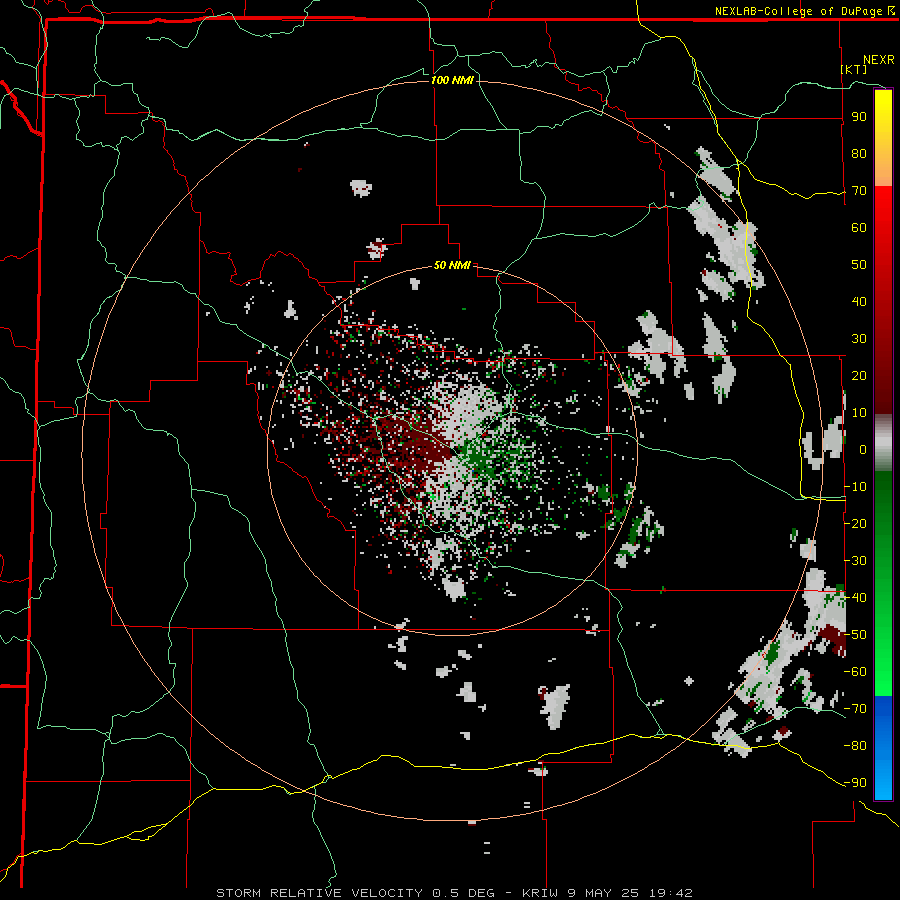Click the -80 value on velocity scale
Screen dimensions: 900x900
pyautogui.click(x=855, y=746)
